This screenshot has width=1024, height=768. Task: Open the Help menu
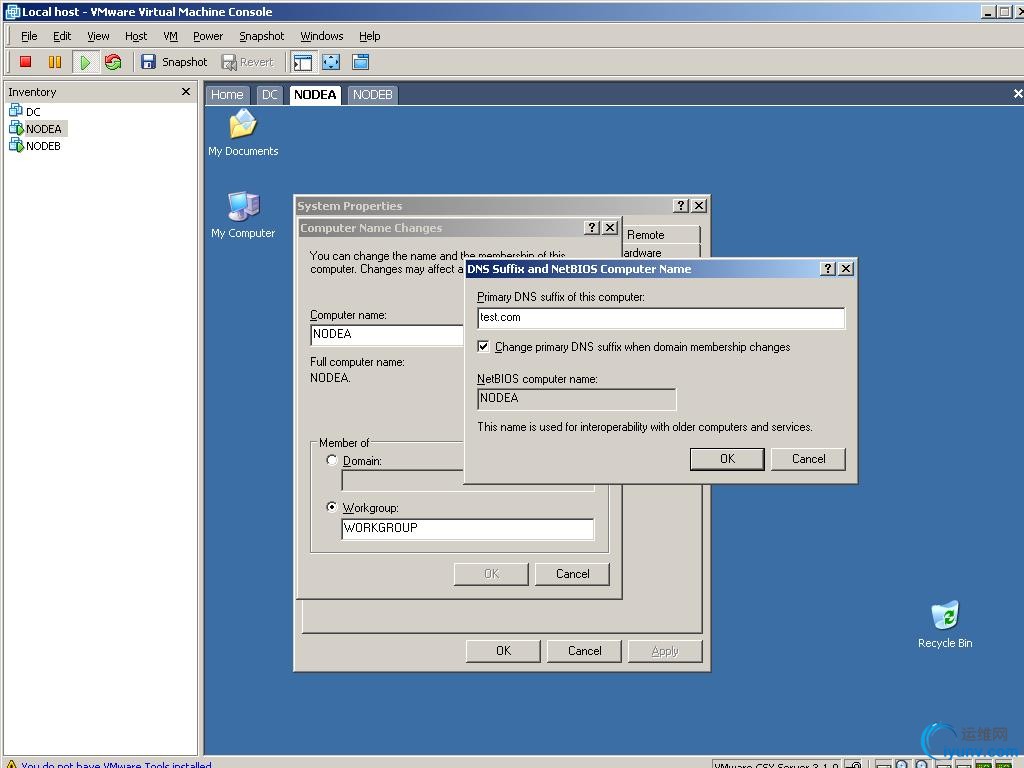coord(369,36)
